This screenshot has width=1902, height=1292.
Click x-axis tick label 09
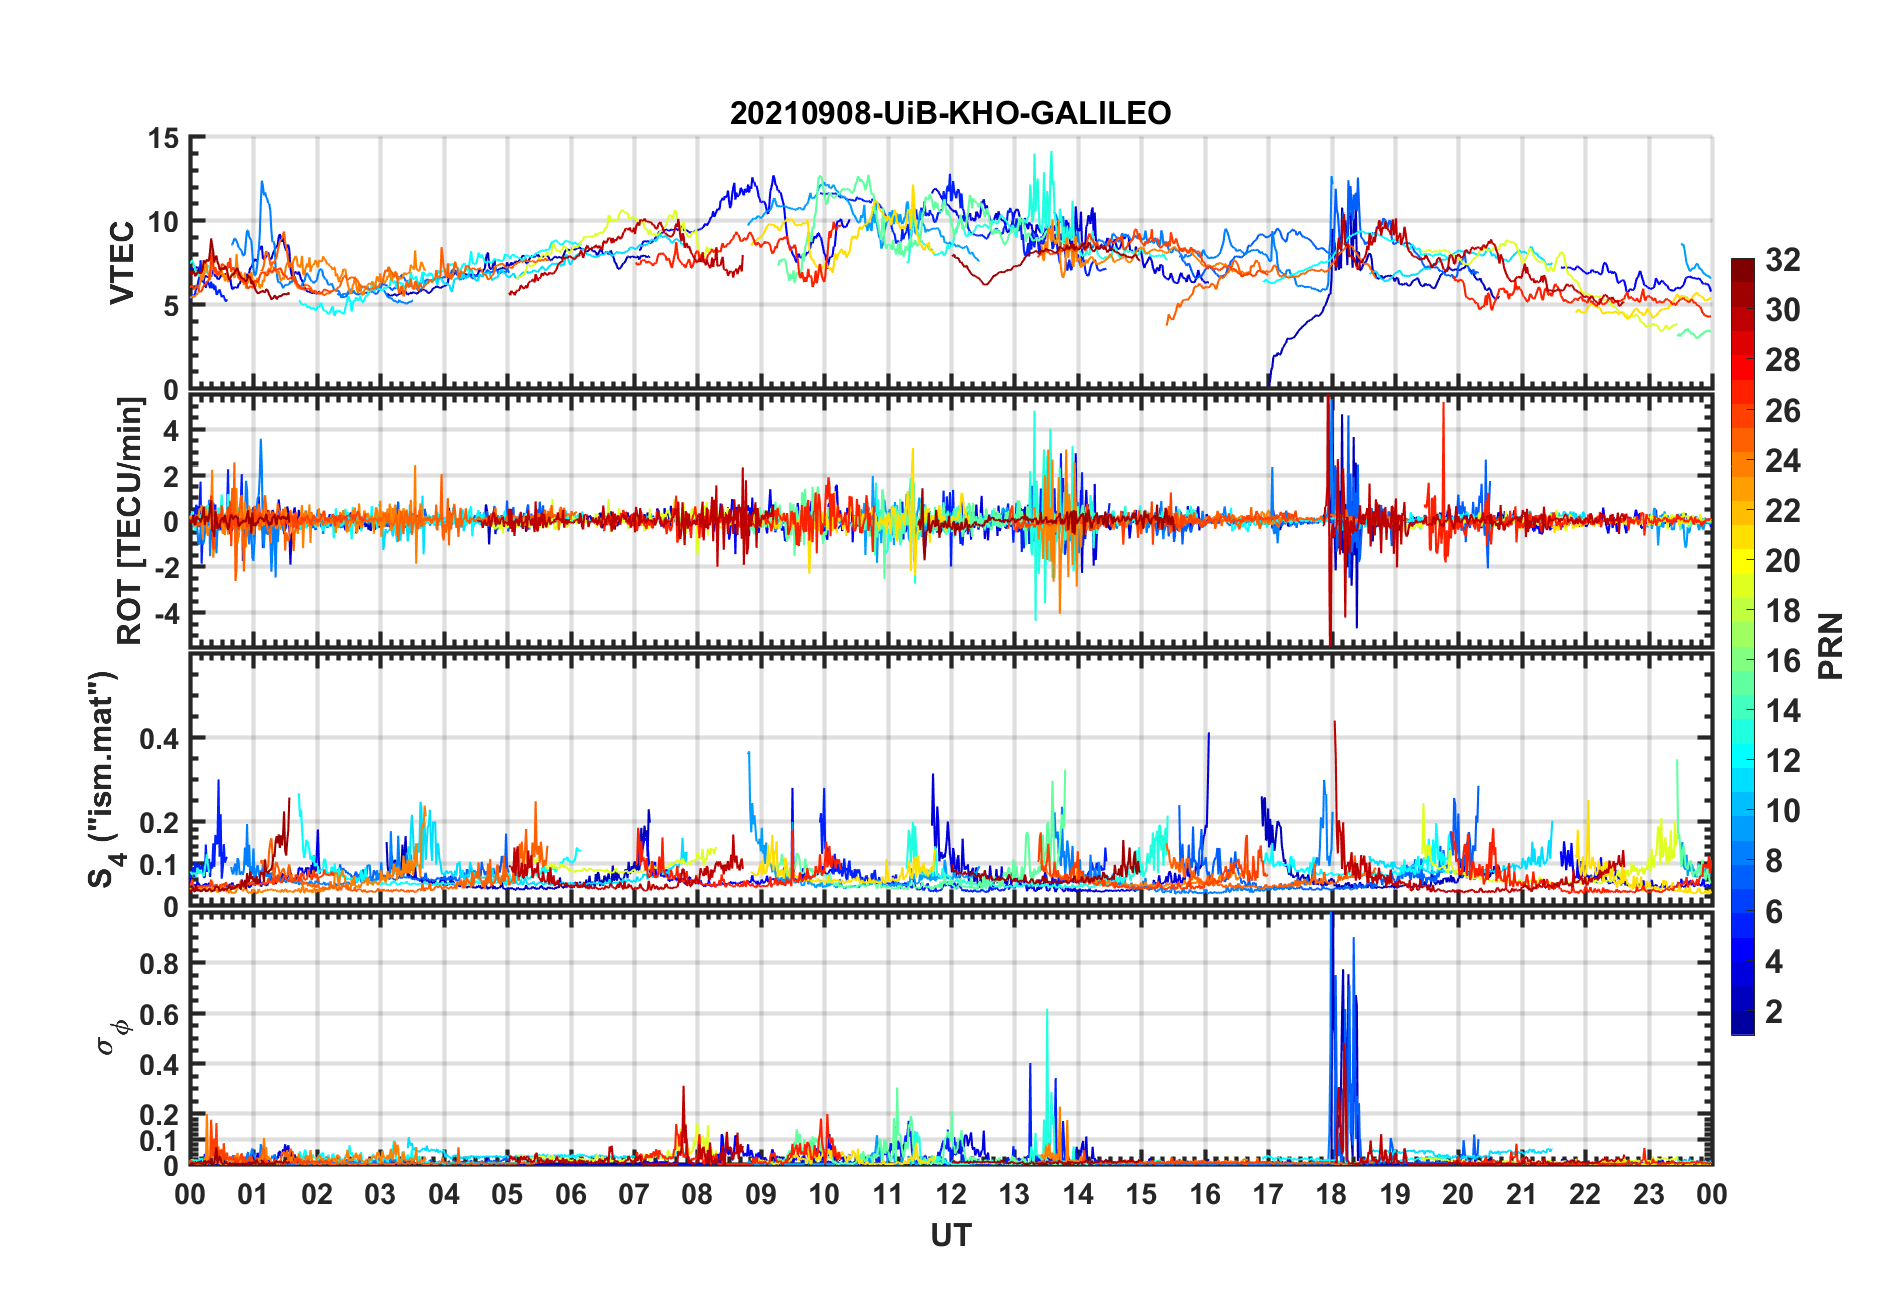point(760,1194)
